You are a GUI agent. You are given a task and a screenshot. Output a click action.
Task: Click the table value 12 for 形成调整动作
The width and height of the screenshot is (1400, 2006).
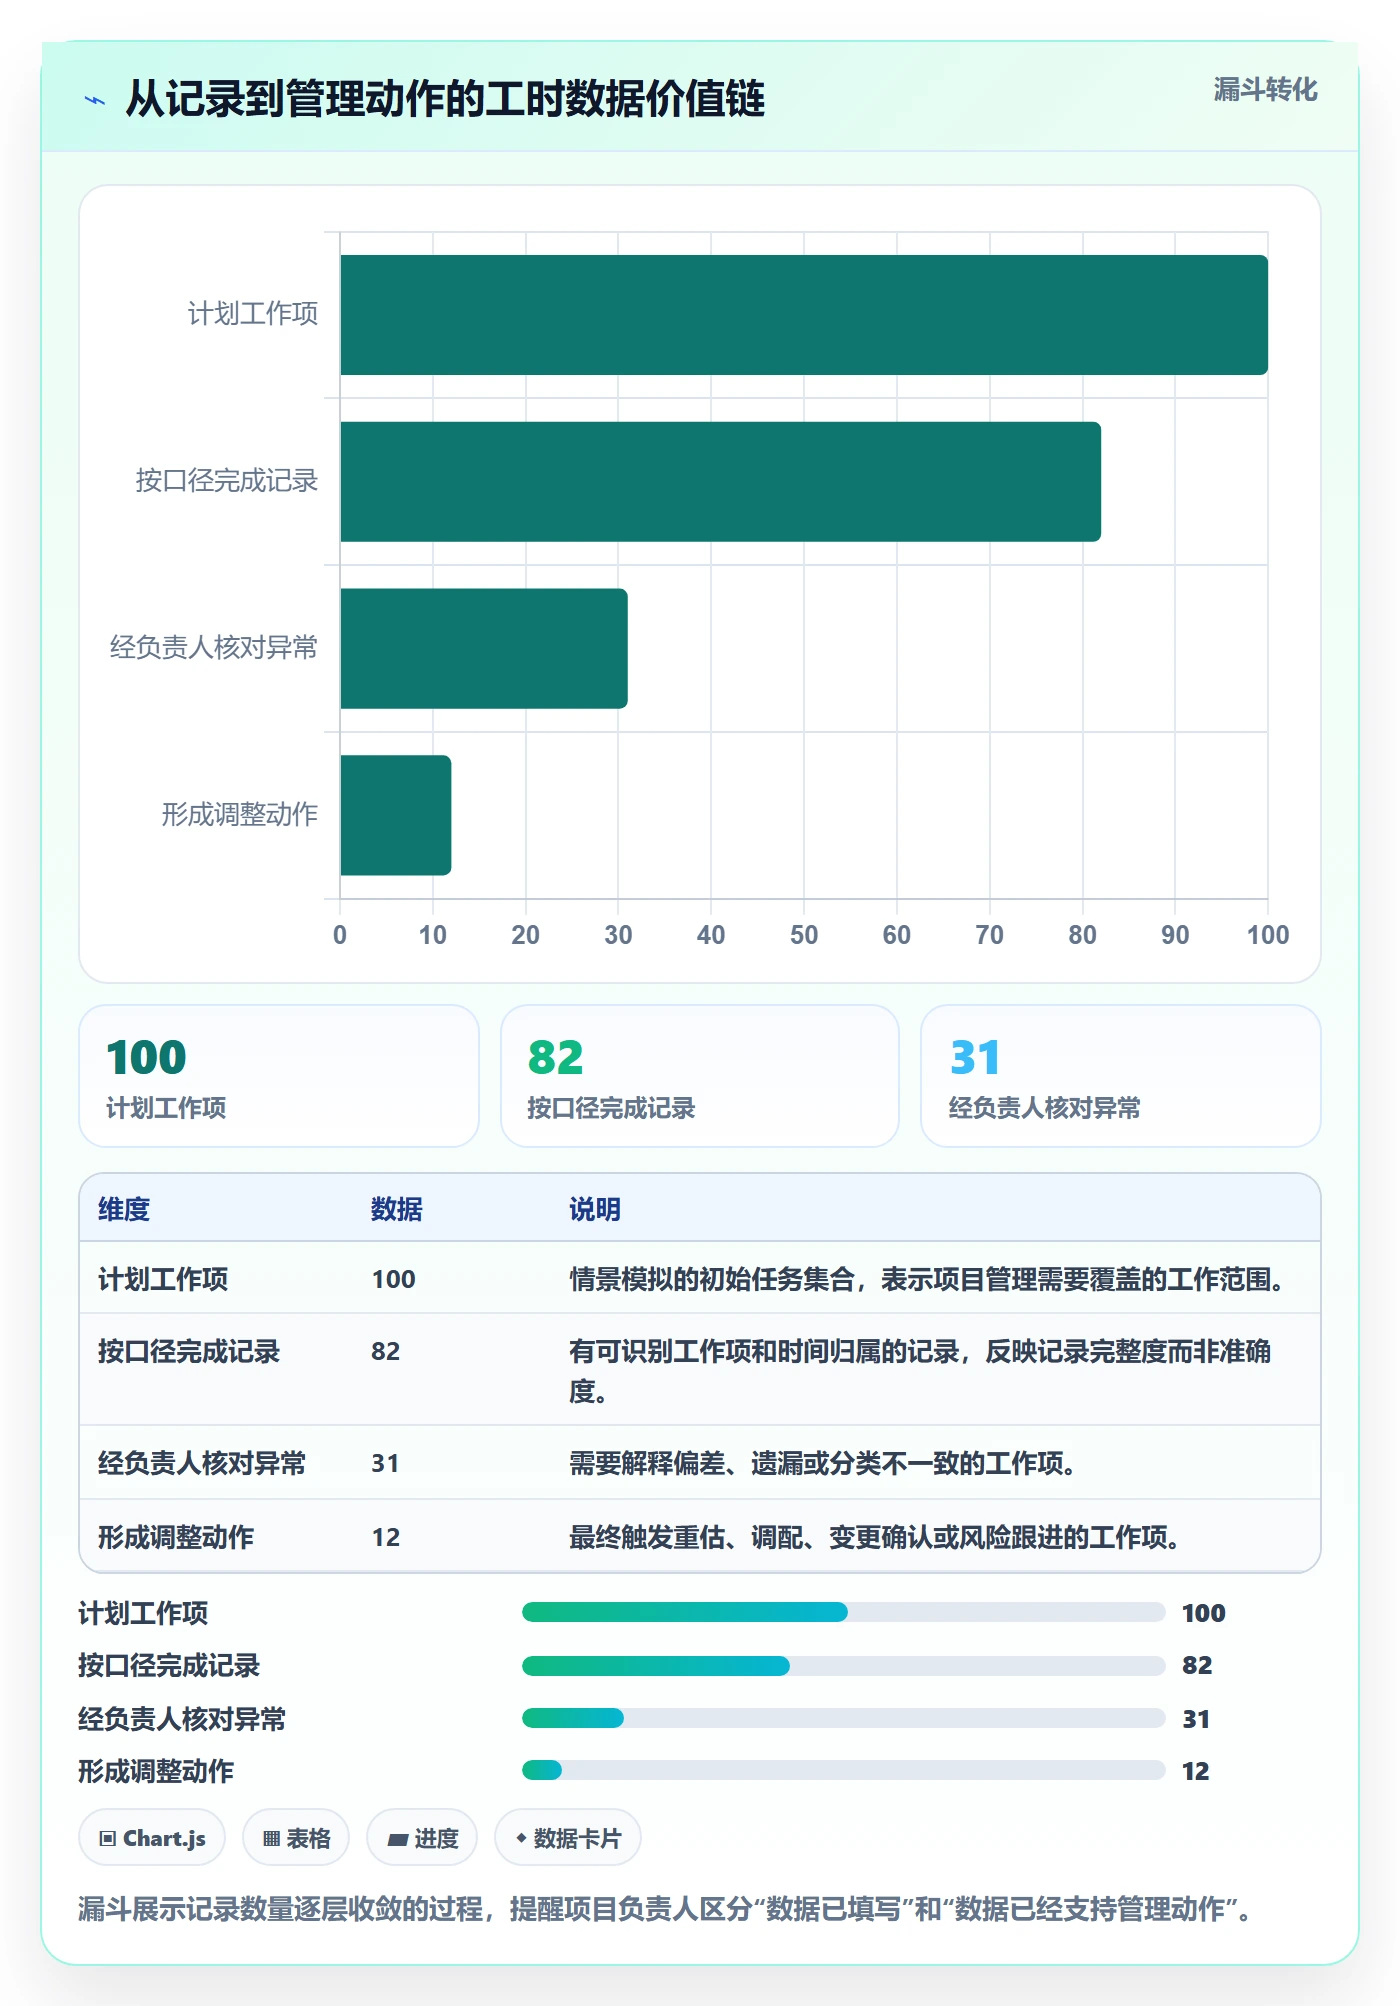[x=386, y=1537]
